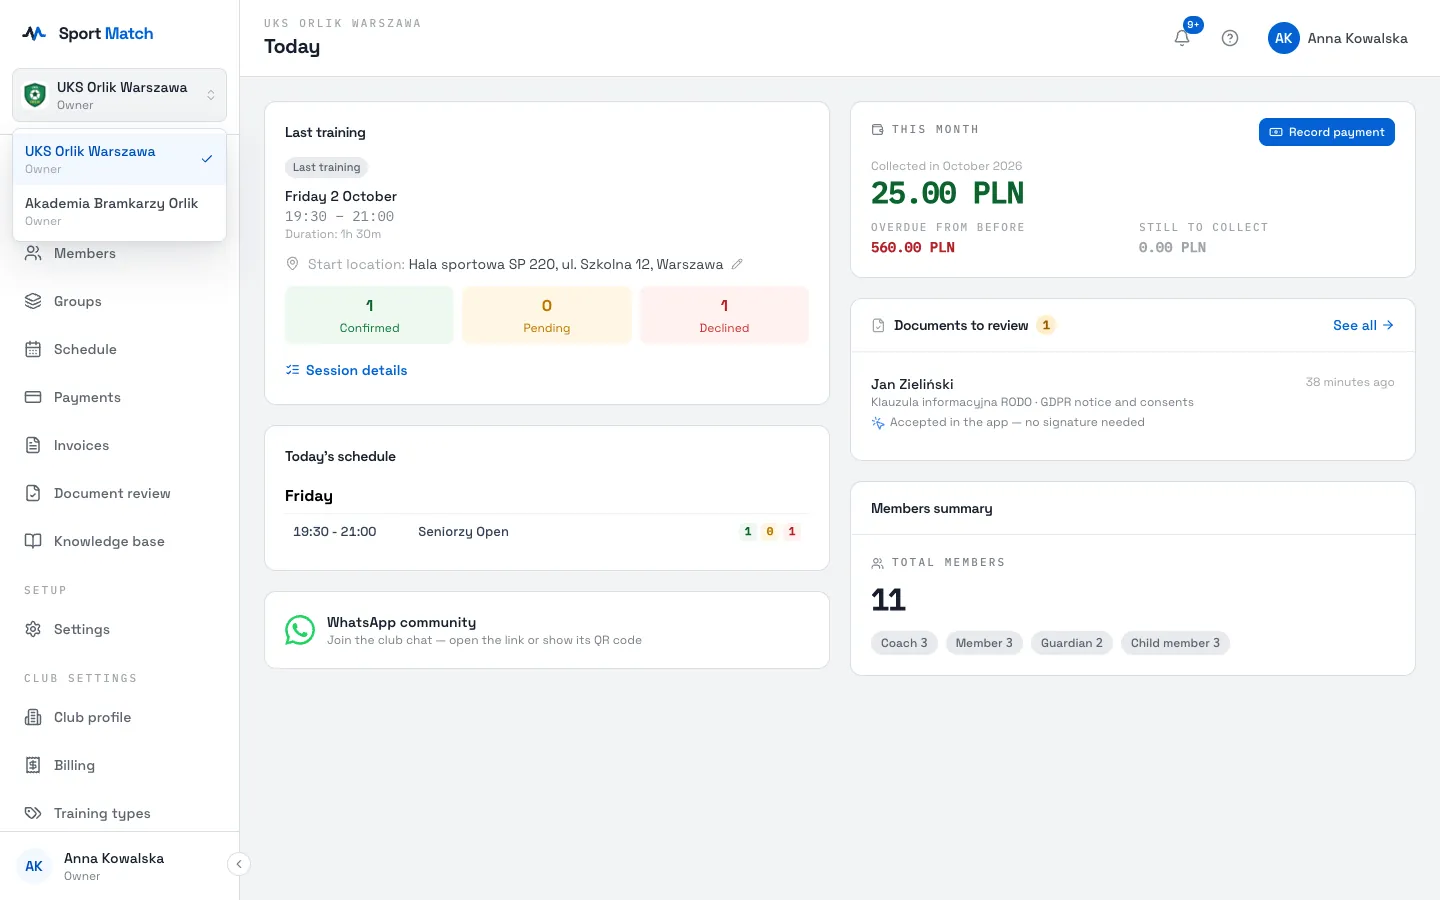The width and height of the screenshot is (1440, 900).
Task: Click the WhatsApp logo icon
Action: [300, 630]
